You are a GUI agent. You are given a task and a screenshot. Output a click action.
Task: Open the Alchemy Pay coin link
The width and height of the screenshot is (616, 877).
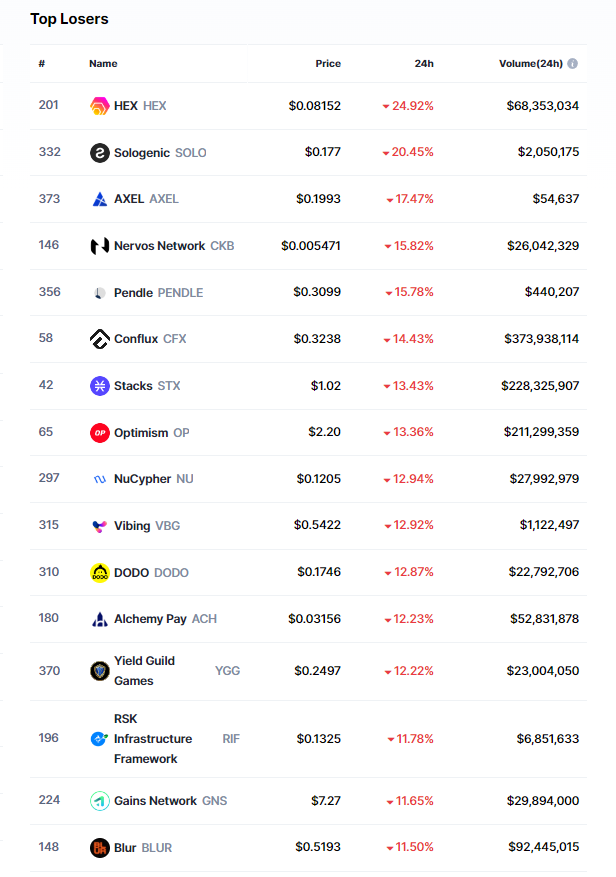coord(150,619)
